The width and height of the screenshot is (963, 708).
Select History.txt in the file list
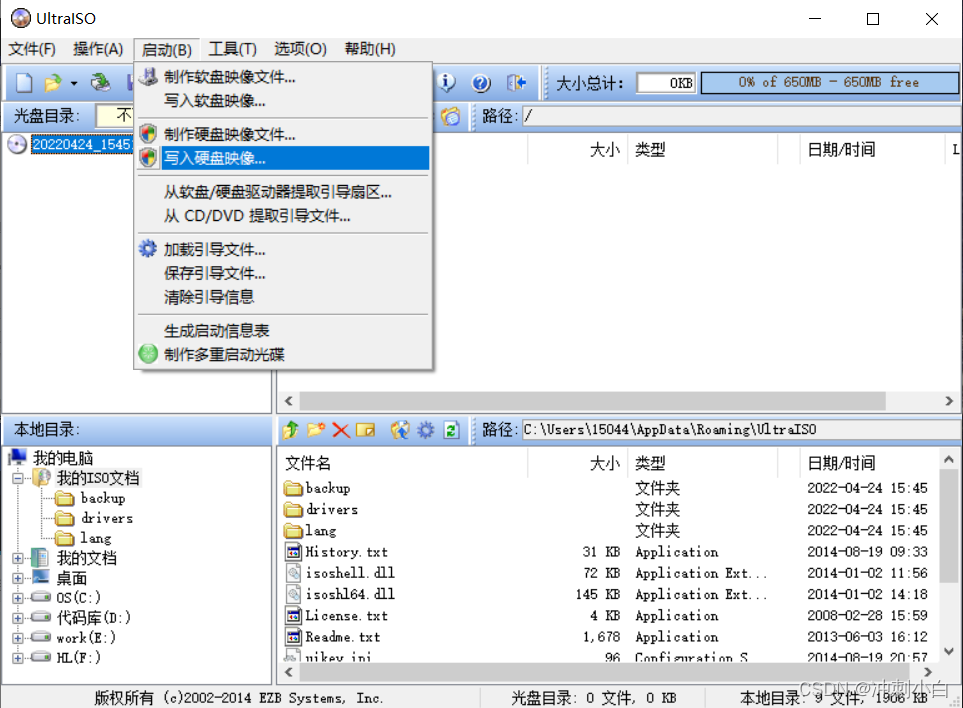click(x=346, y=552)
